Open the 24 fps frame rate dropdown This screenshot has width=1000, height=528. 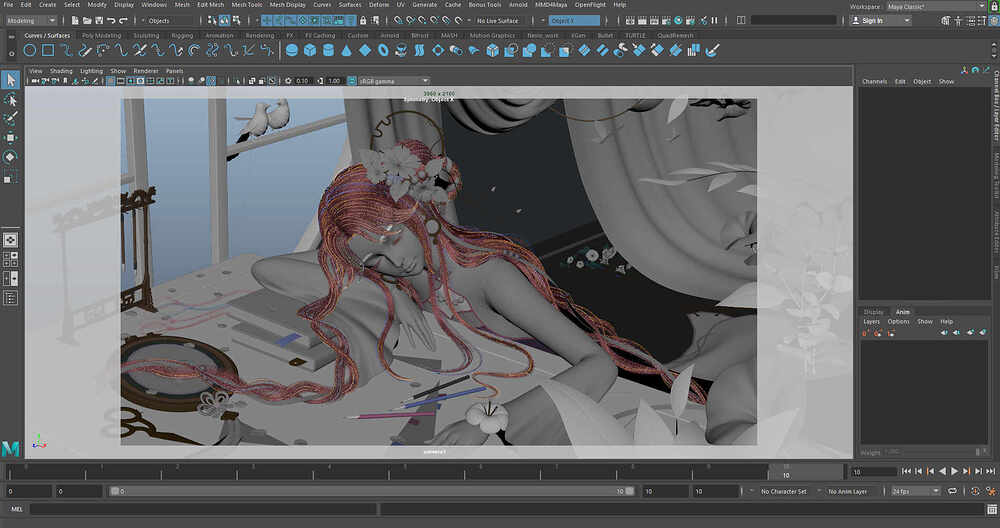point(916,491)
